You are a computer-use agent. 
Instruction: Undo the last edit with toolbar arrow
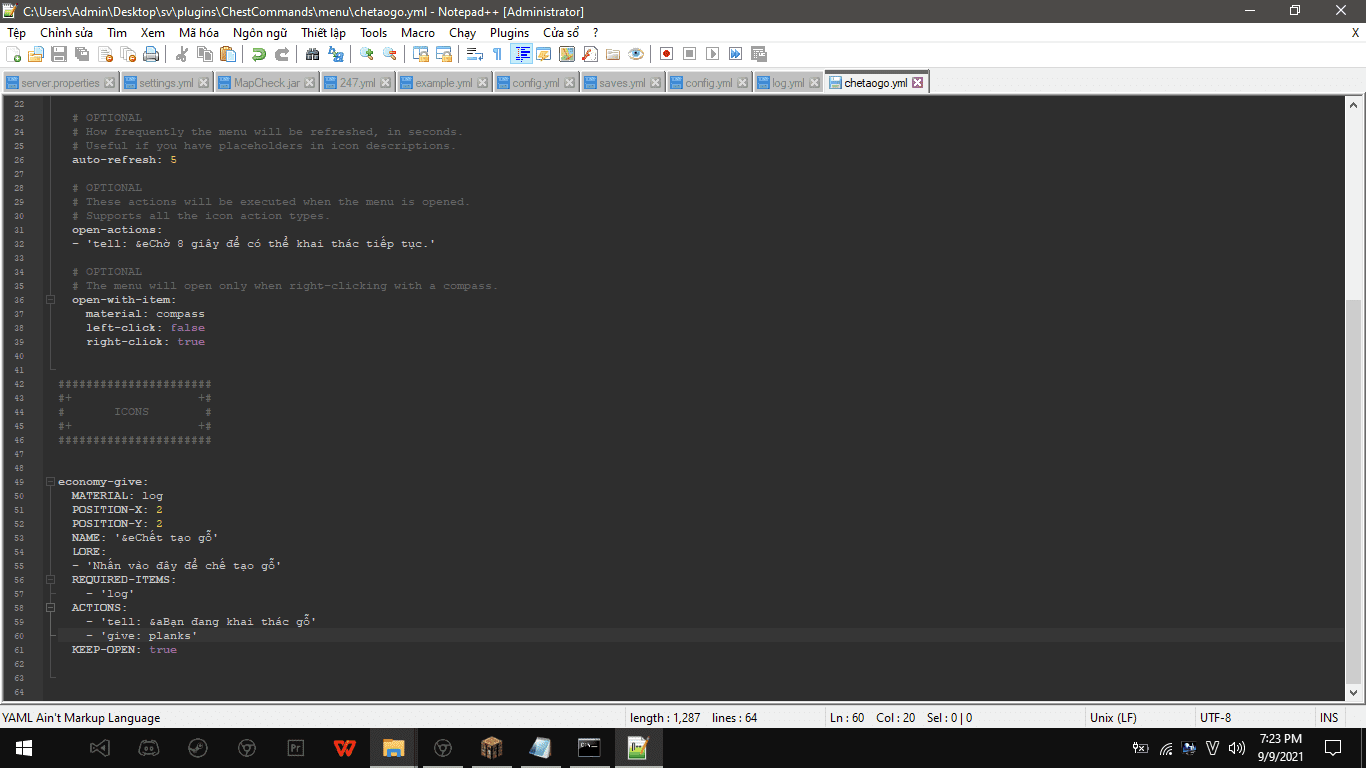259,54
